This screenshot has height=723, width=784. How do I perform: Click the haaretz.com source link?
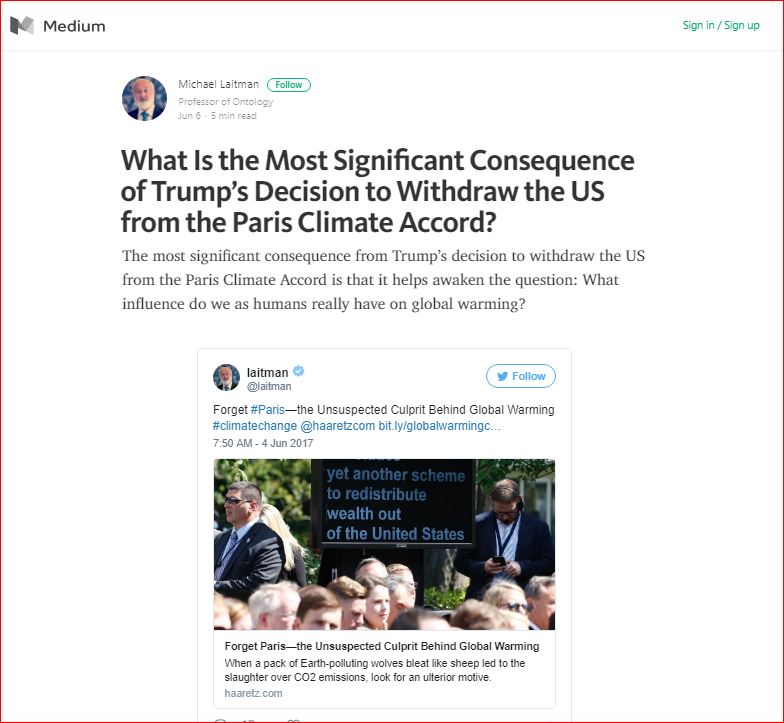tap(253, 693)
